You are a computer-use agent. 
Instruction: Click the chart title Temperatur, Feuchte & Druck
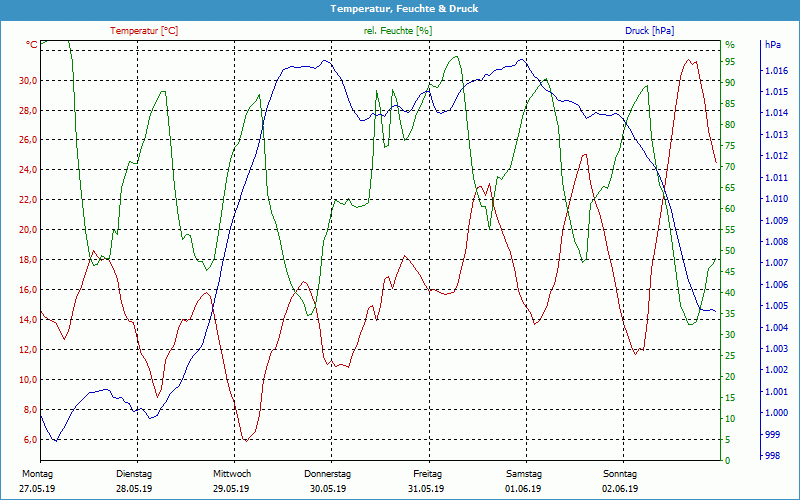coord(404,9)
